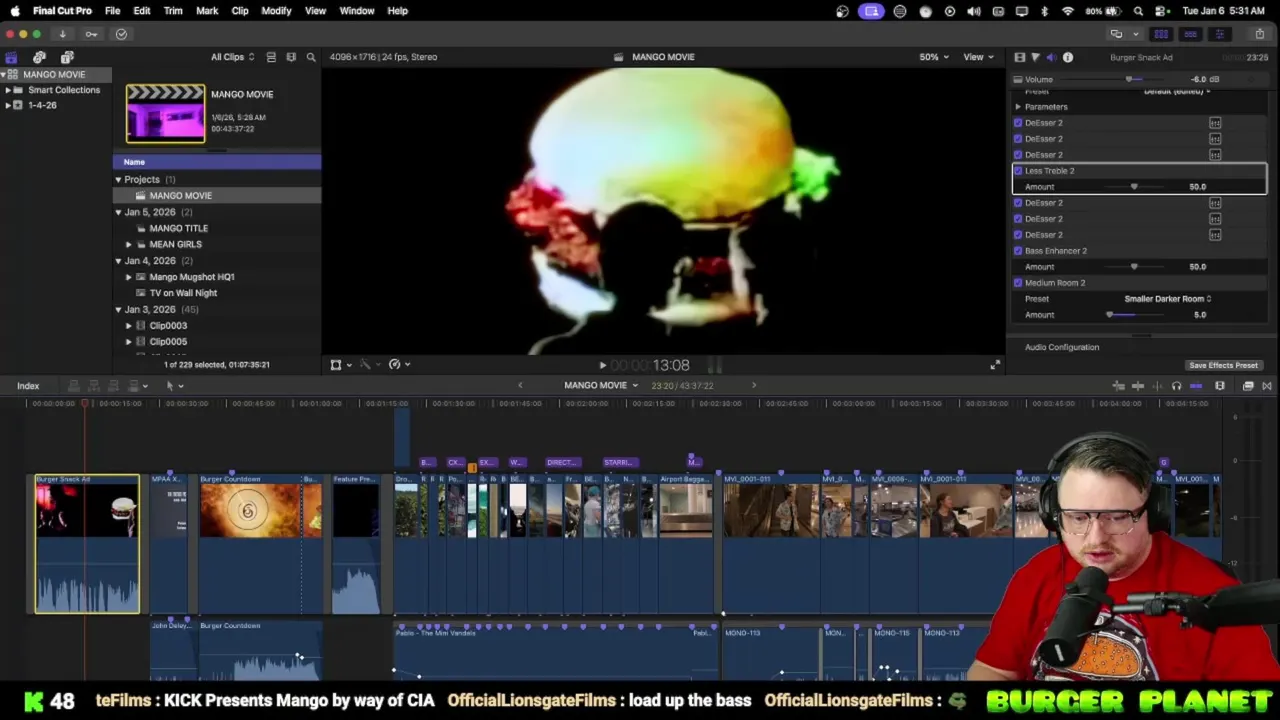Click the Save Effects Preset button

click(x=1223, y=366)
